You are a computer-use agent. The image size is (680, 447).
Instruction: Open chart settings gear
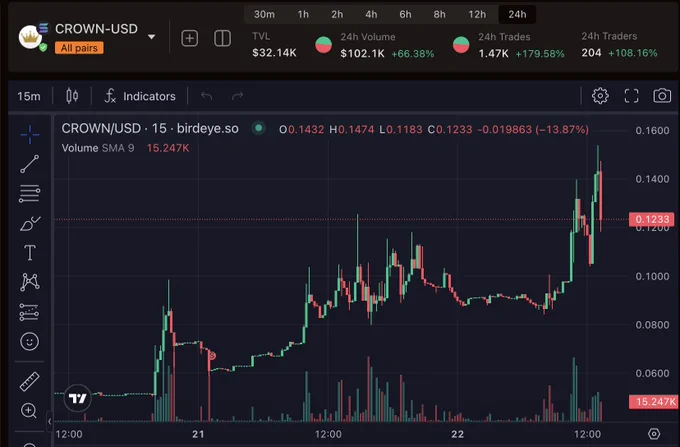coord(600,96)
